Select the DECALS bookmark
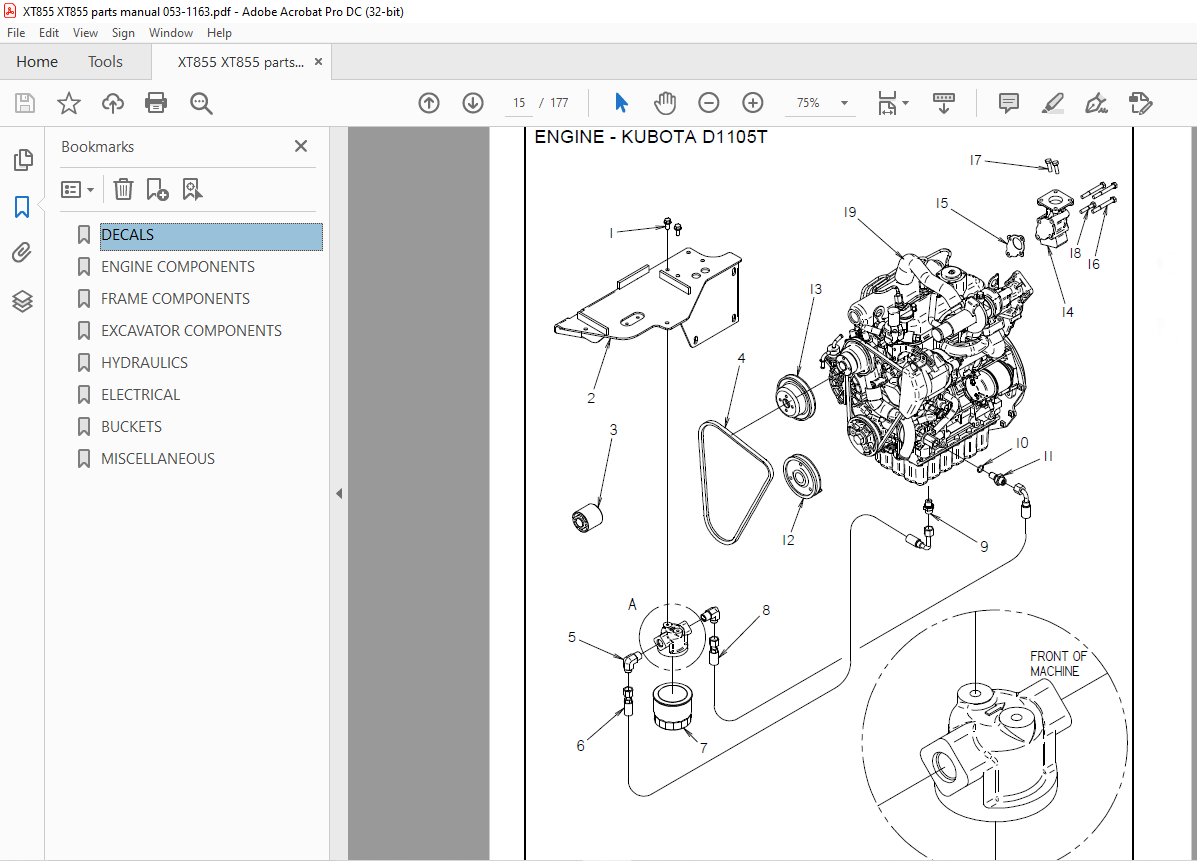 [211, 236]
